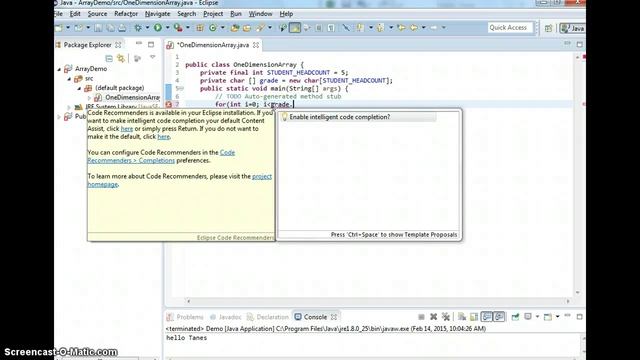The image size is (640, 360).
Task: Click the New Java Class icon
Action: pos(213,28)
